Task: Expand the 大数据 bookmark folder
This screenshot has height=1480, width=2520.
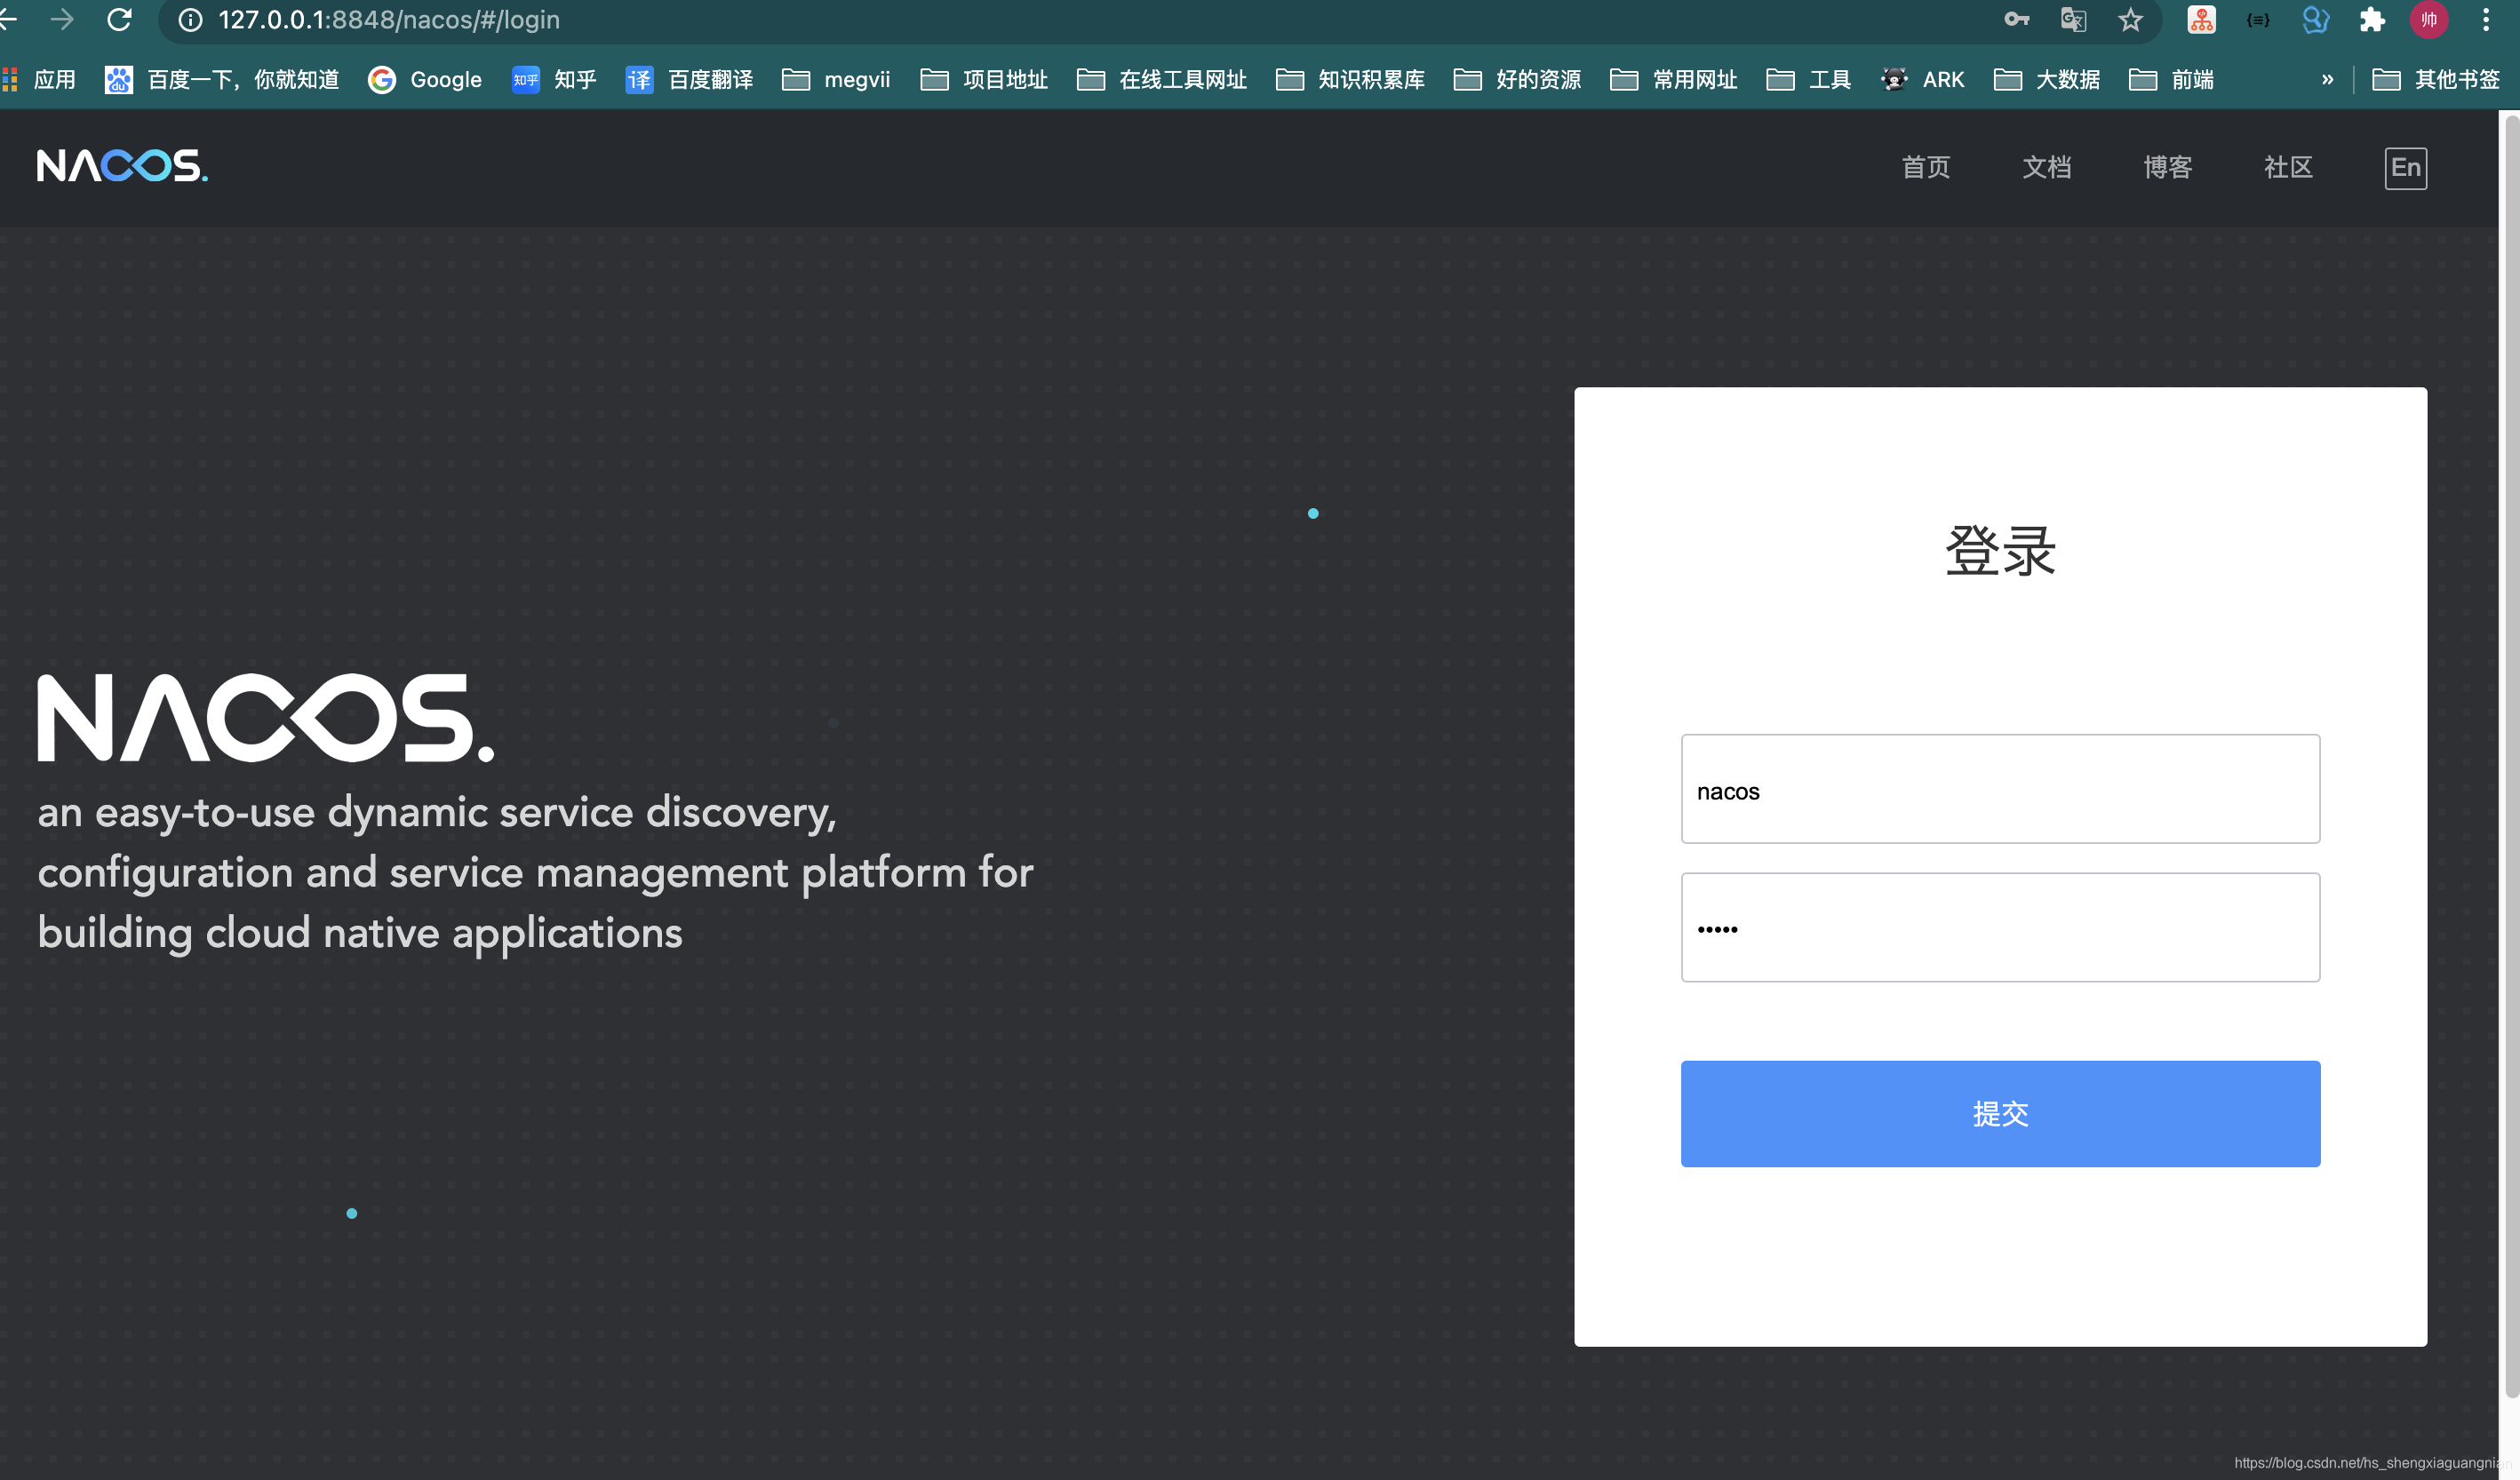Action: tap(2047, 79)
